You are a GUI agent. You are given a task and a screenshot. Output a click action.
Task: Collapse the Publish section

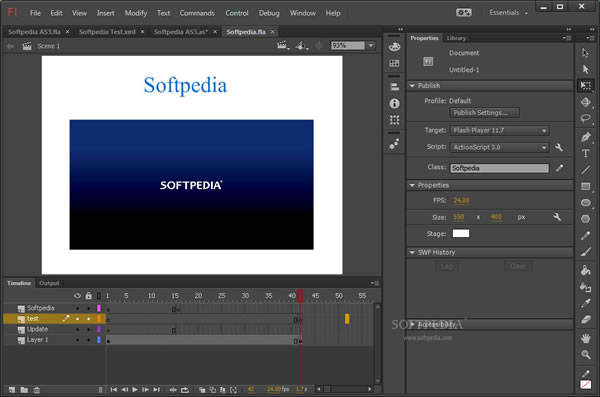tap(412, 86)
